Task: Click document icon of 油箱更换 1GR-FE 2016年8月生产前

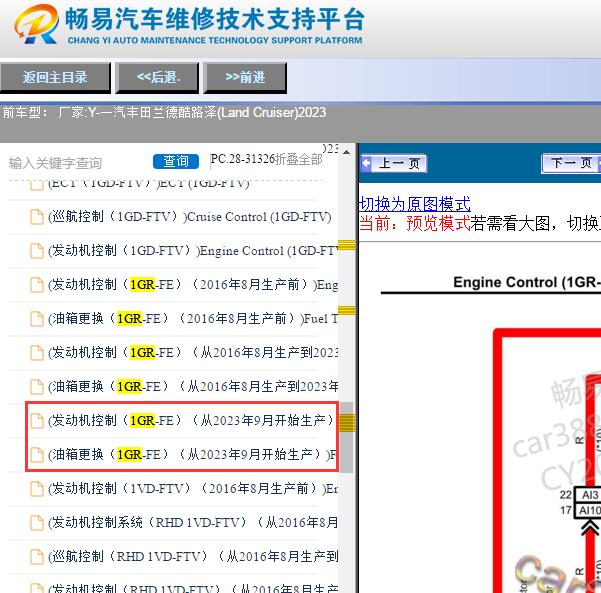Action: 37,319
